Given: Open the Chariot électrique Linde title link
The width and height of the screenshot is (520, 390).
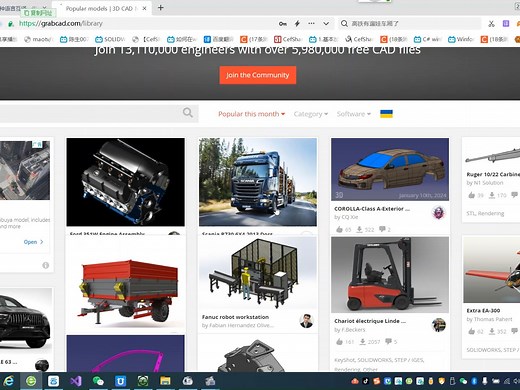Looking at the screenshot, I should click(370, 321).
